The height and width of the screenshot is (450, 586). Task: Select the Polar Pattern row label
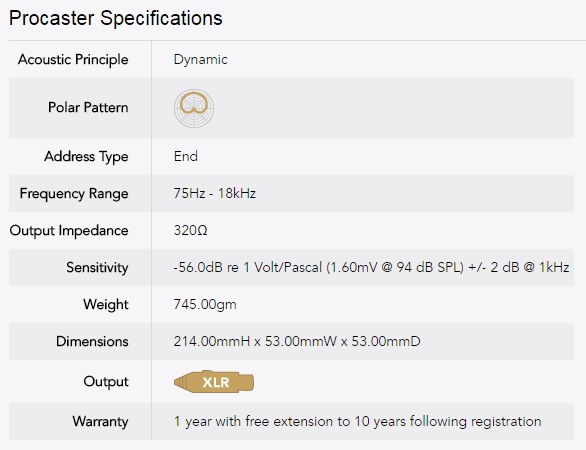click(88, 108)
